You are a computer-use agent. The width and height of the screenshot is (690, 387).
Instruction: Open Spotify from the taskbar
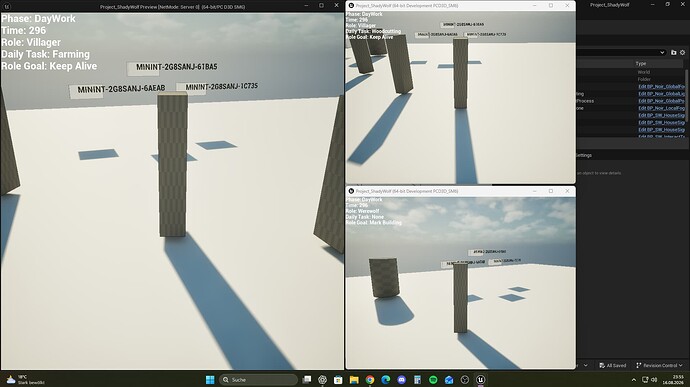pos(433,380)
